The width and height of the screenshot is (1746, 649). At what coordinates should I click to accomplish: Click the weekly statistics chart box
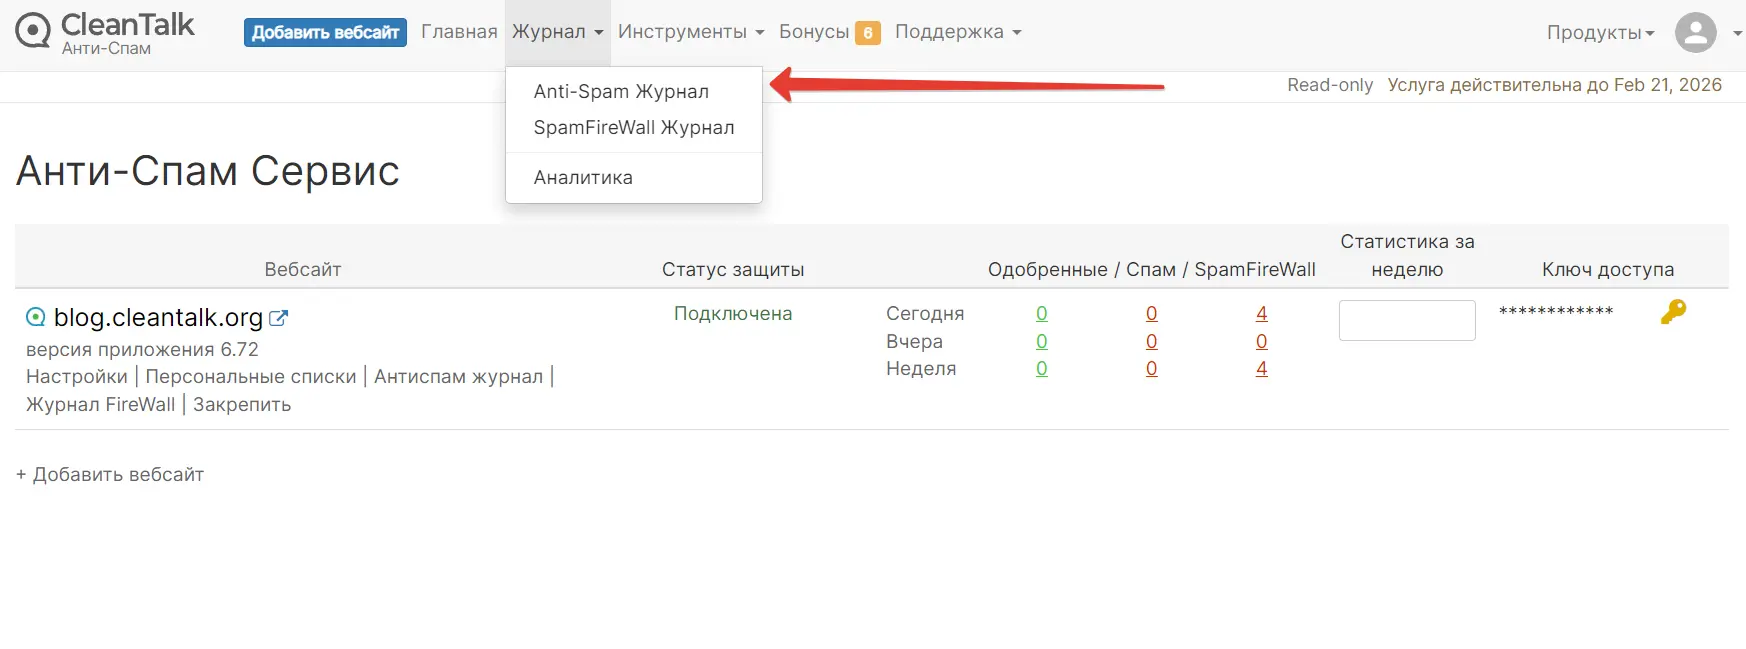click(1407, 320)
